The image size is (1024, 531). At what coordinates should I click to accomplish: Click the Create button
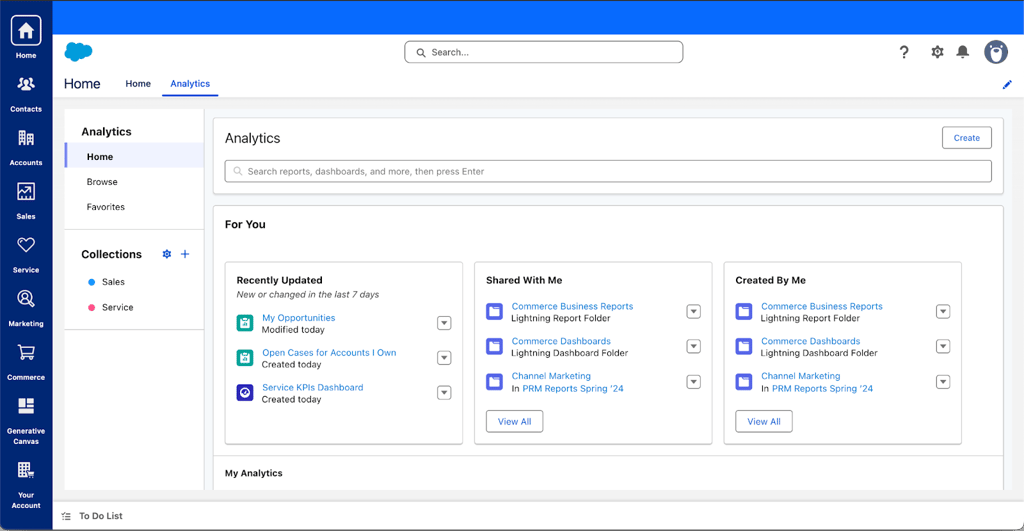point(967,138)
